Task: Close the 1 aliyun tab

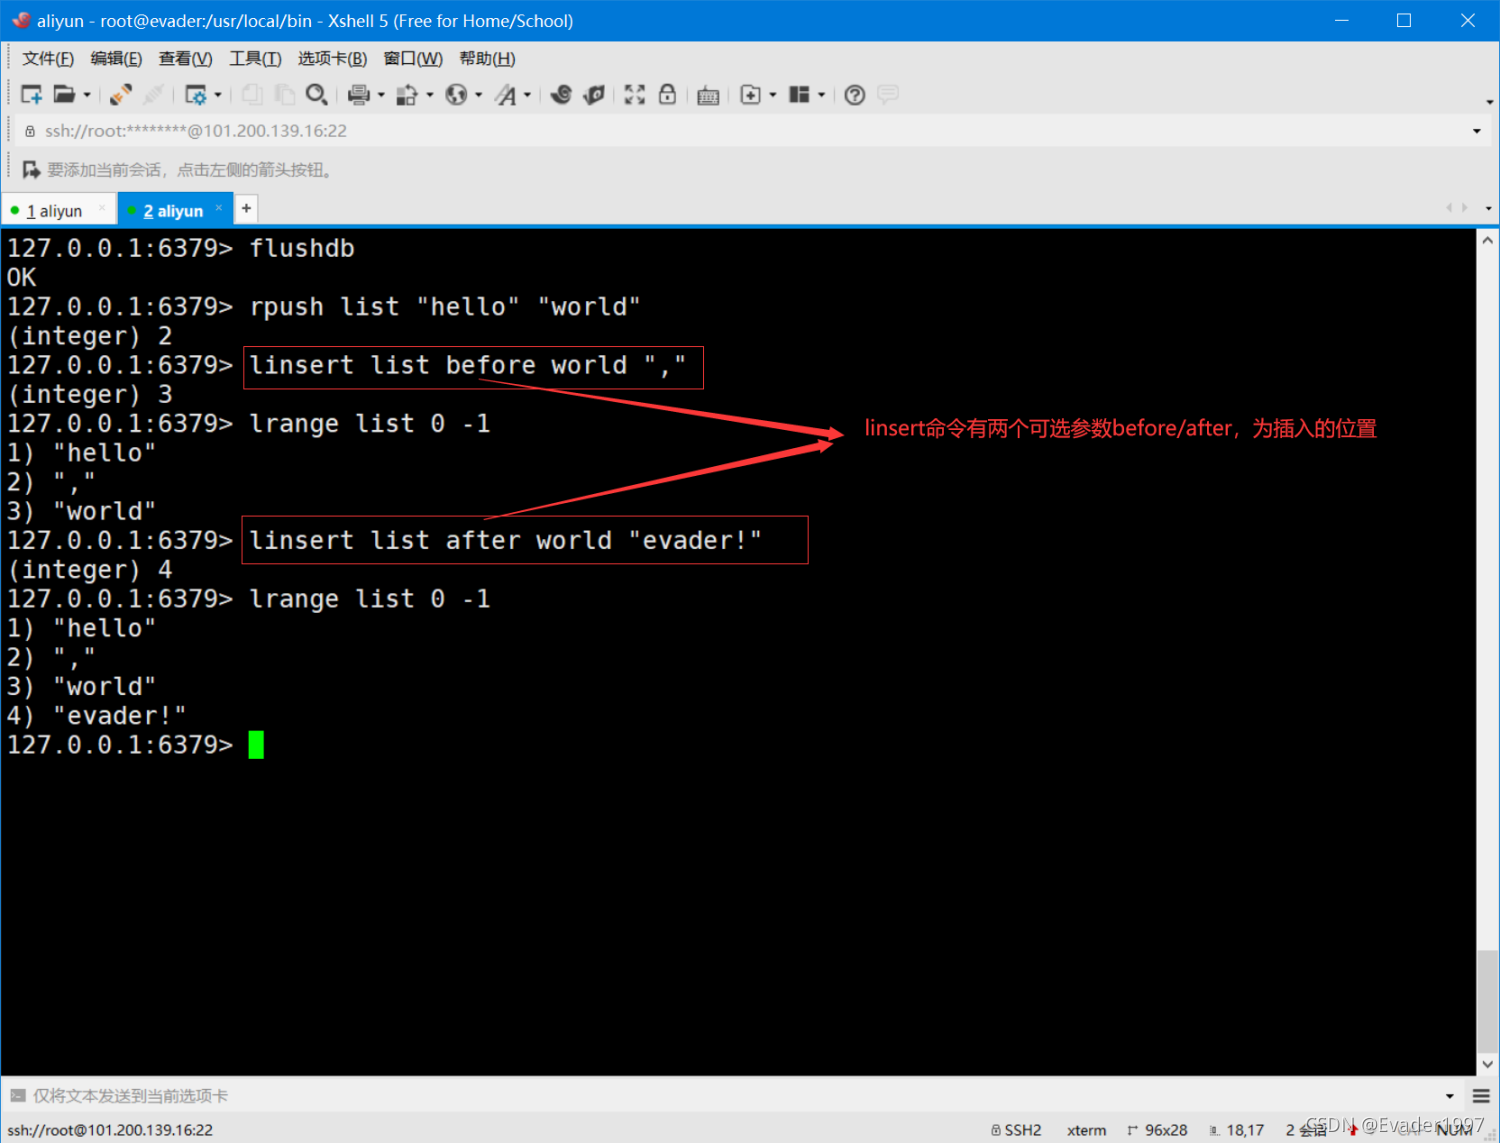Action: click(x=102, y=208)
